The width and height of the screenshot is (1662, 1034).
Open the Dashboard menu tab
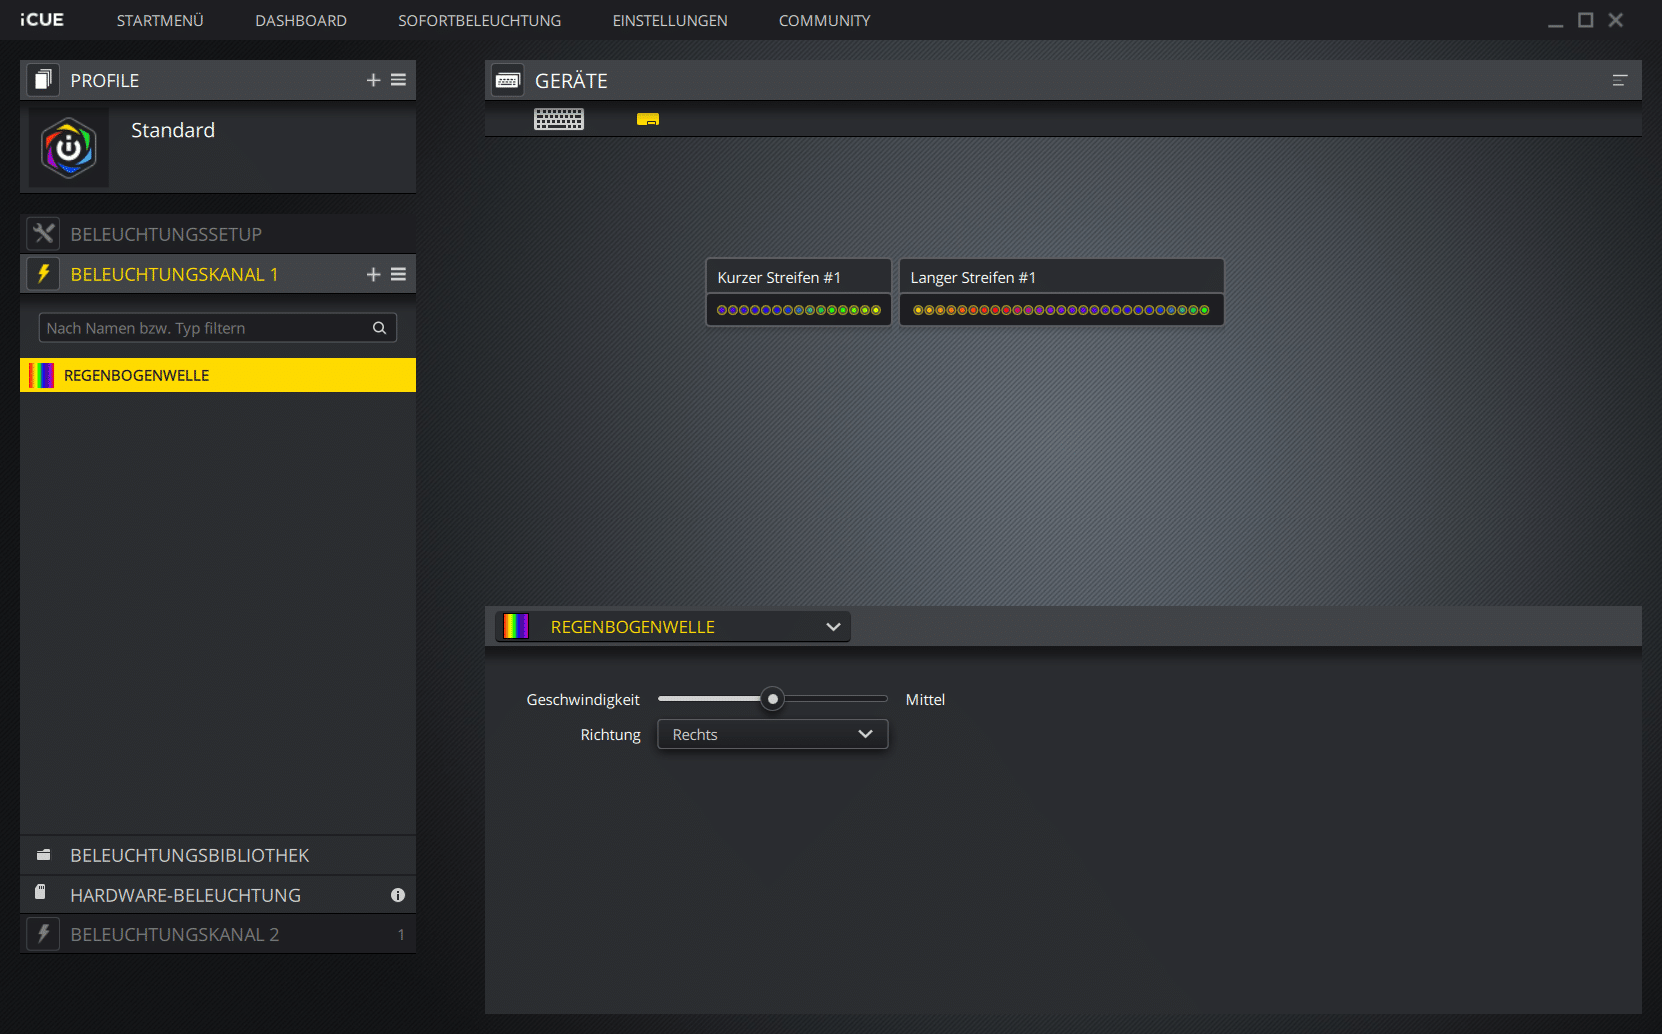301,21
